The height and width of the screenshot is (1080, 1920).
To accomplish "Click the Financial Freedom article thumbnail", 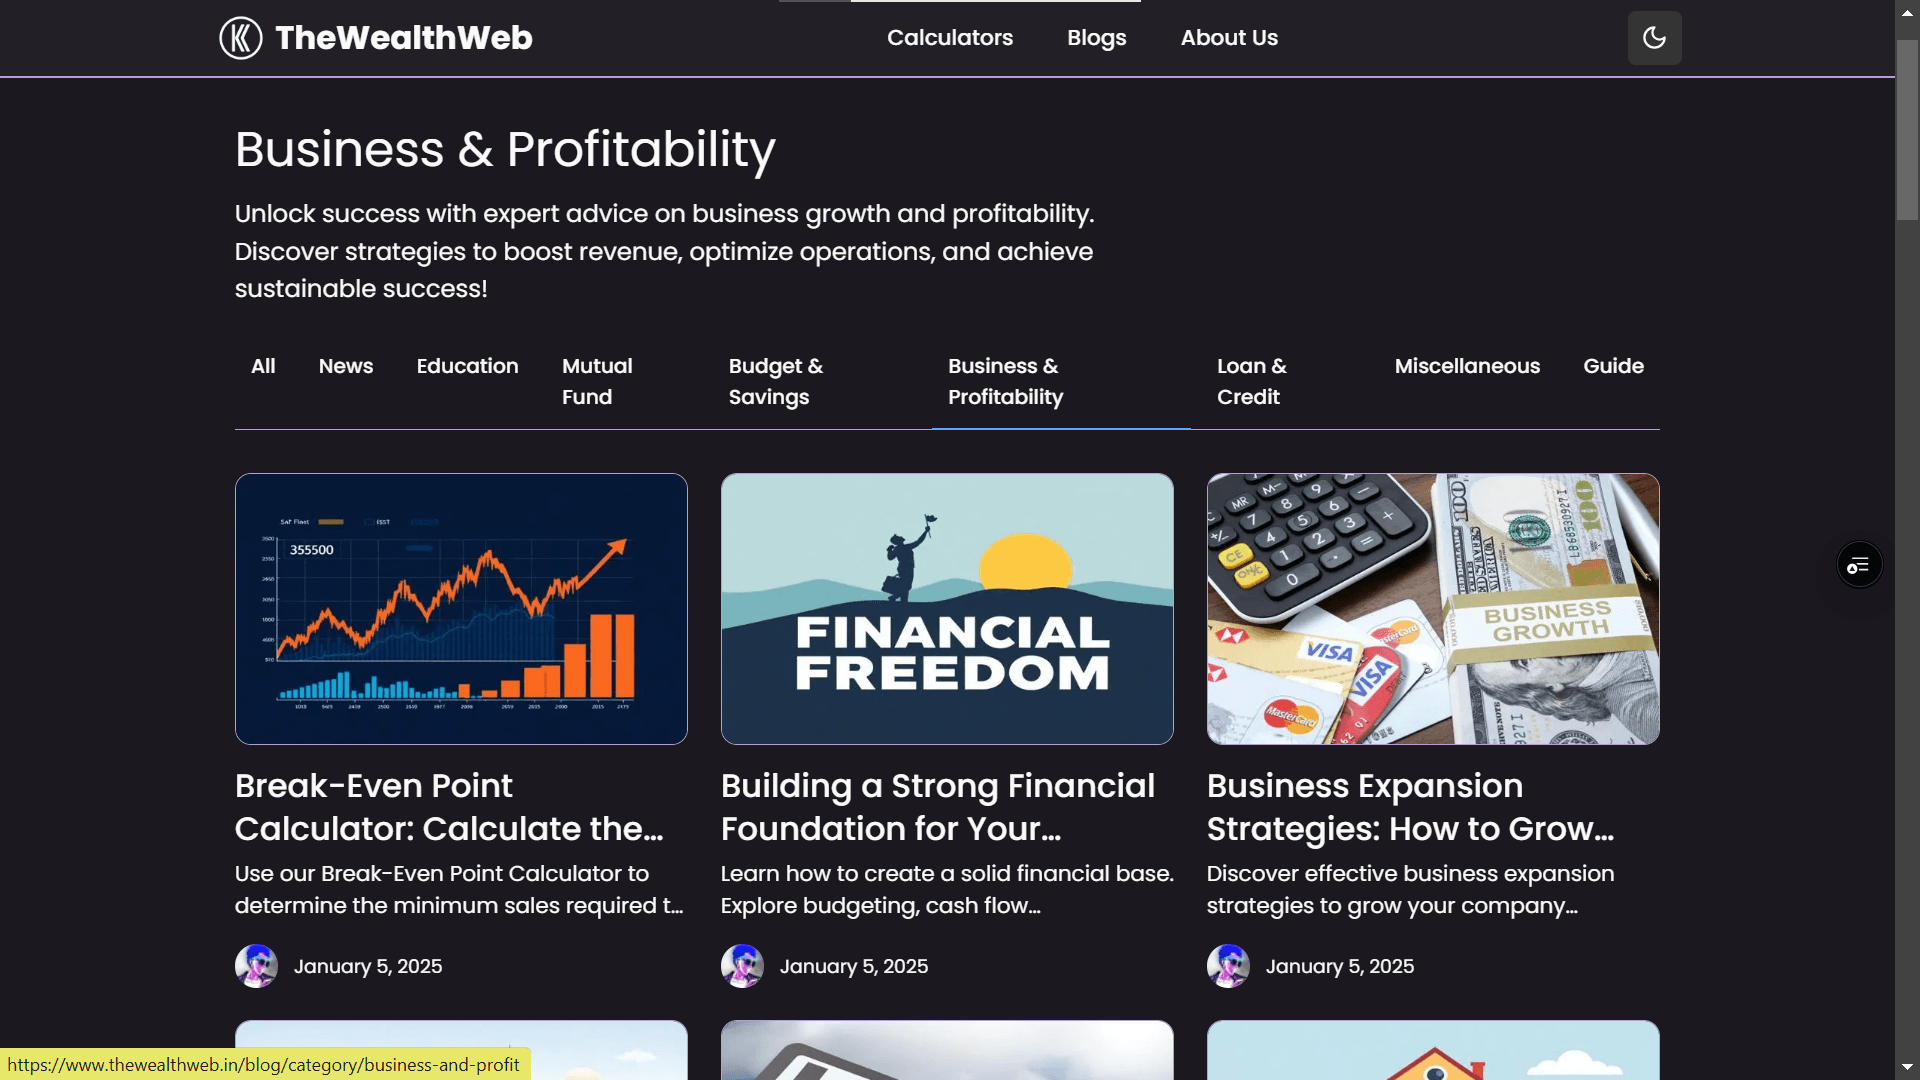I will [947, 608].
